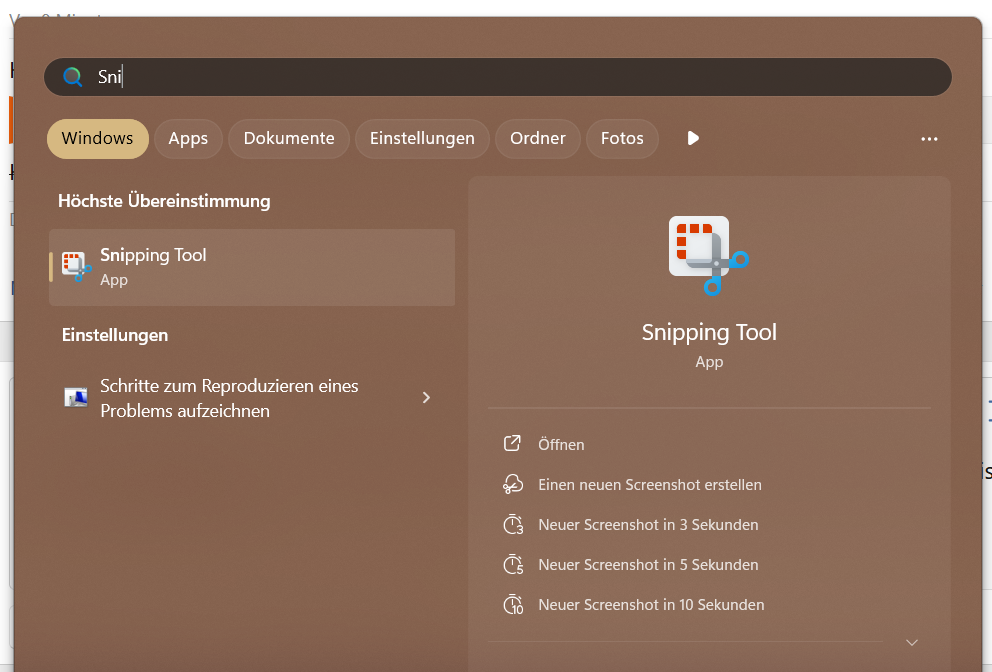
Task: Click the 10-second timer icon
Action: pos(513,605)
